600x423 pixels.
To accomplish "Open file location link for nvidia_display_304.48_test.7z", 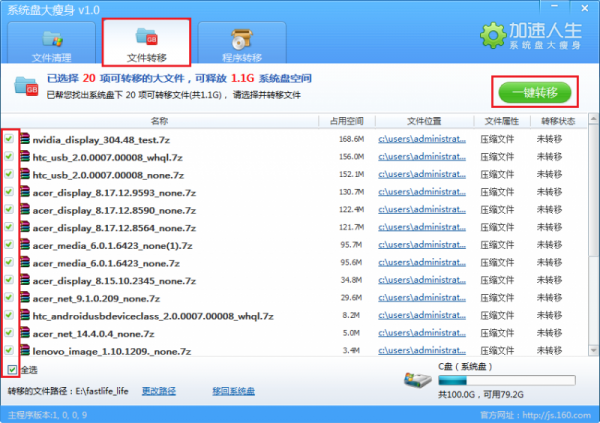I will click(x=422, y=139).
